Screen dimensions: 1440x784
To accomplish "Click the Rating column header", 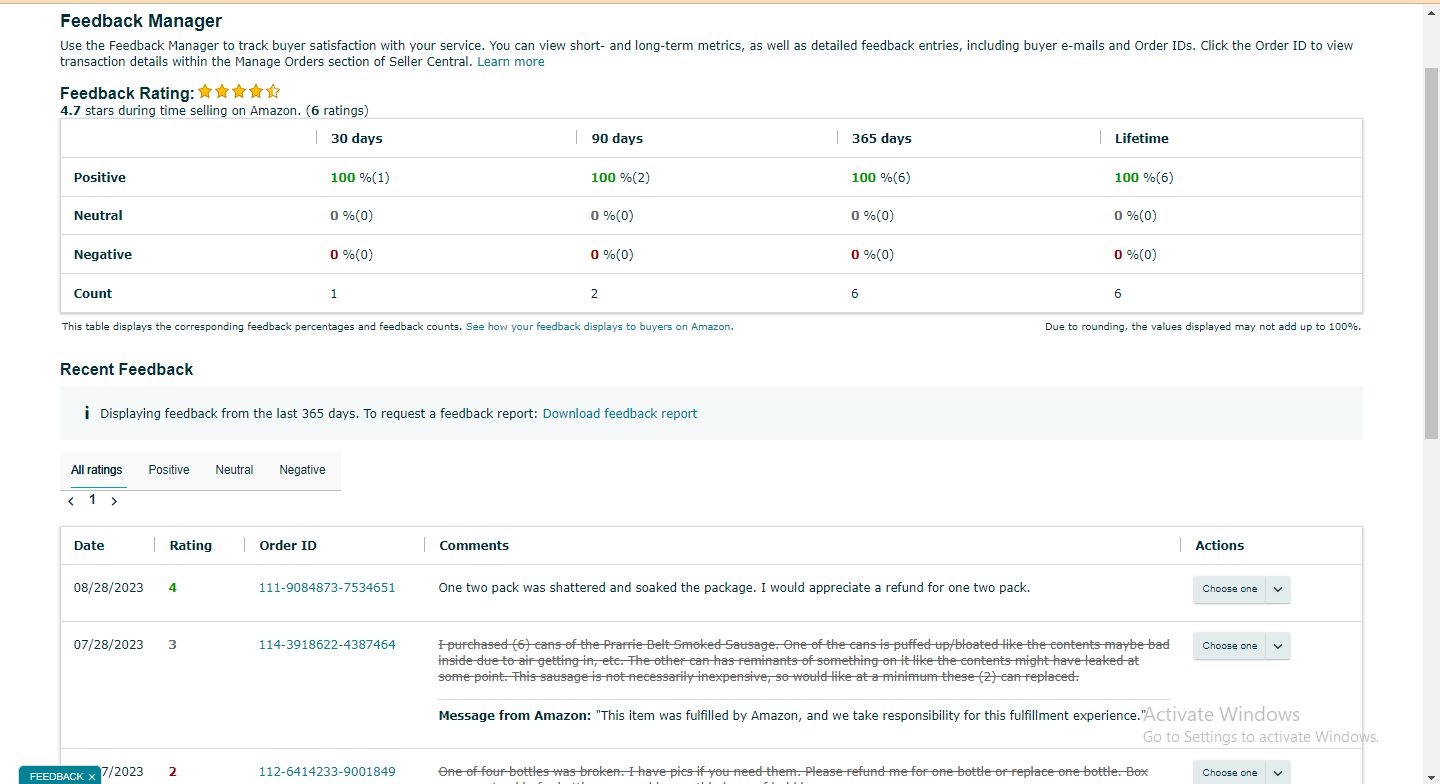I will point(191,546).
